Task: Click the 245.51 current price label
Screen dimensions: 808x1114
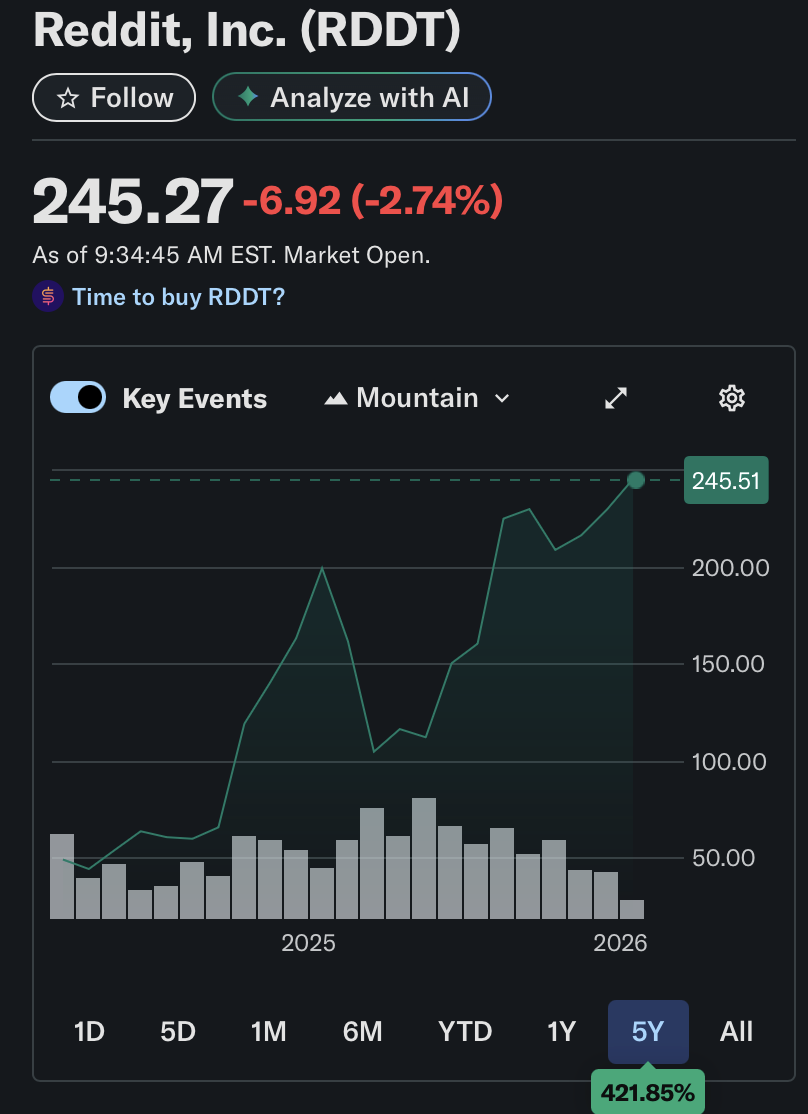Action: point(726,480)
